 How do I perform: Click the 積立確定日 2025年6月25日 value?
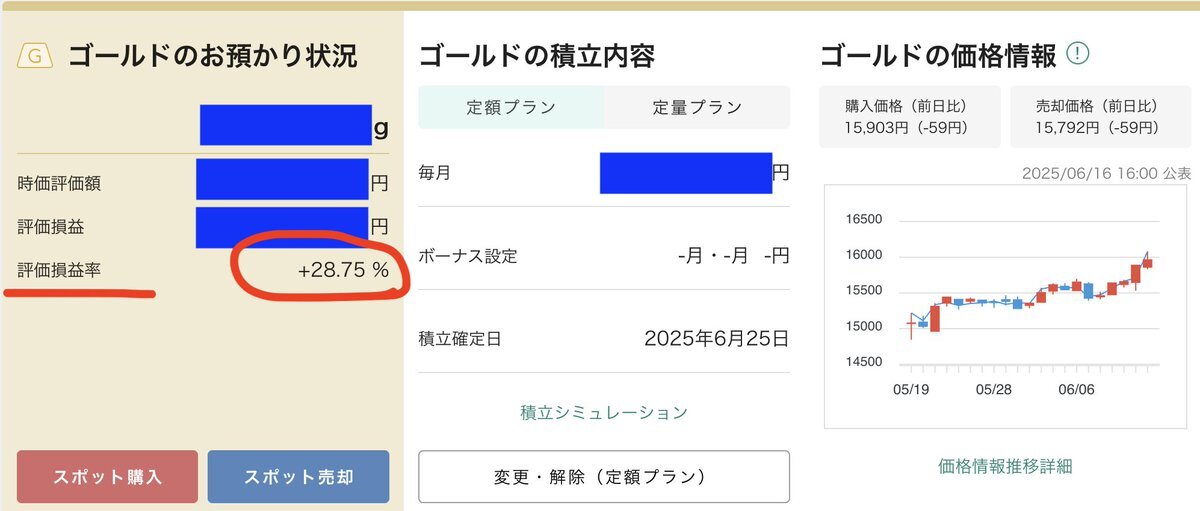pyautogui.click(x=716, y=338)
